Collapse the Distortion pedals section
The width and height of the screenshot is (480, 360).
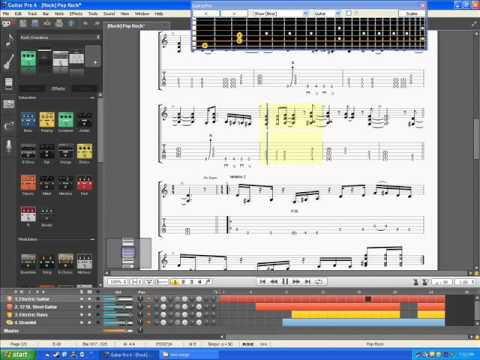pyautogui.click(x=92, y=98)
